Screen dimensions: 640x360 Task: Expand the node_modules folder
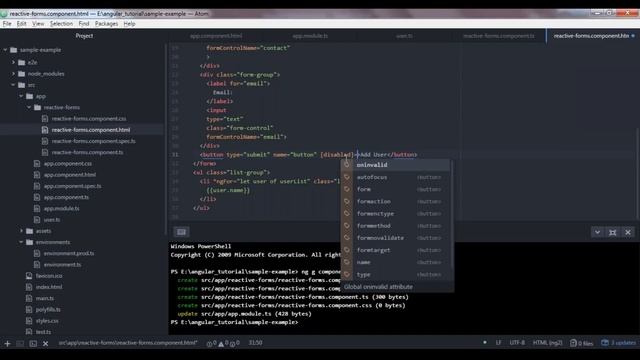pyautogui.click(x=13, y=74)
